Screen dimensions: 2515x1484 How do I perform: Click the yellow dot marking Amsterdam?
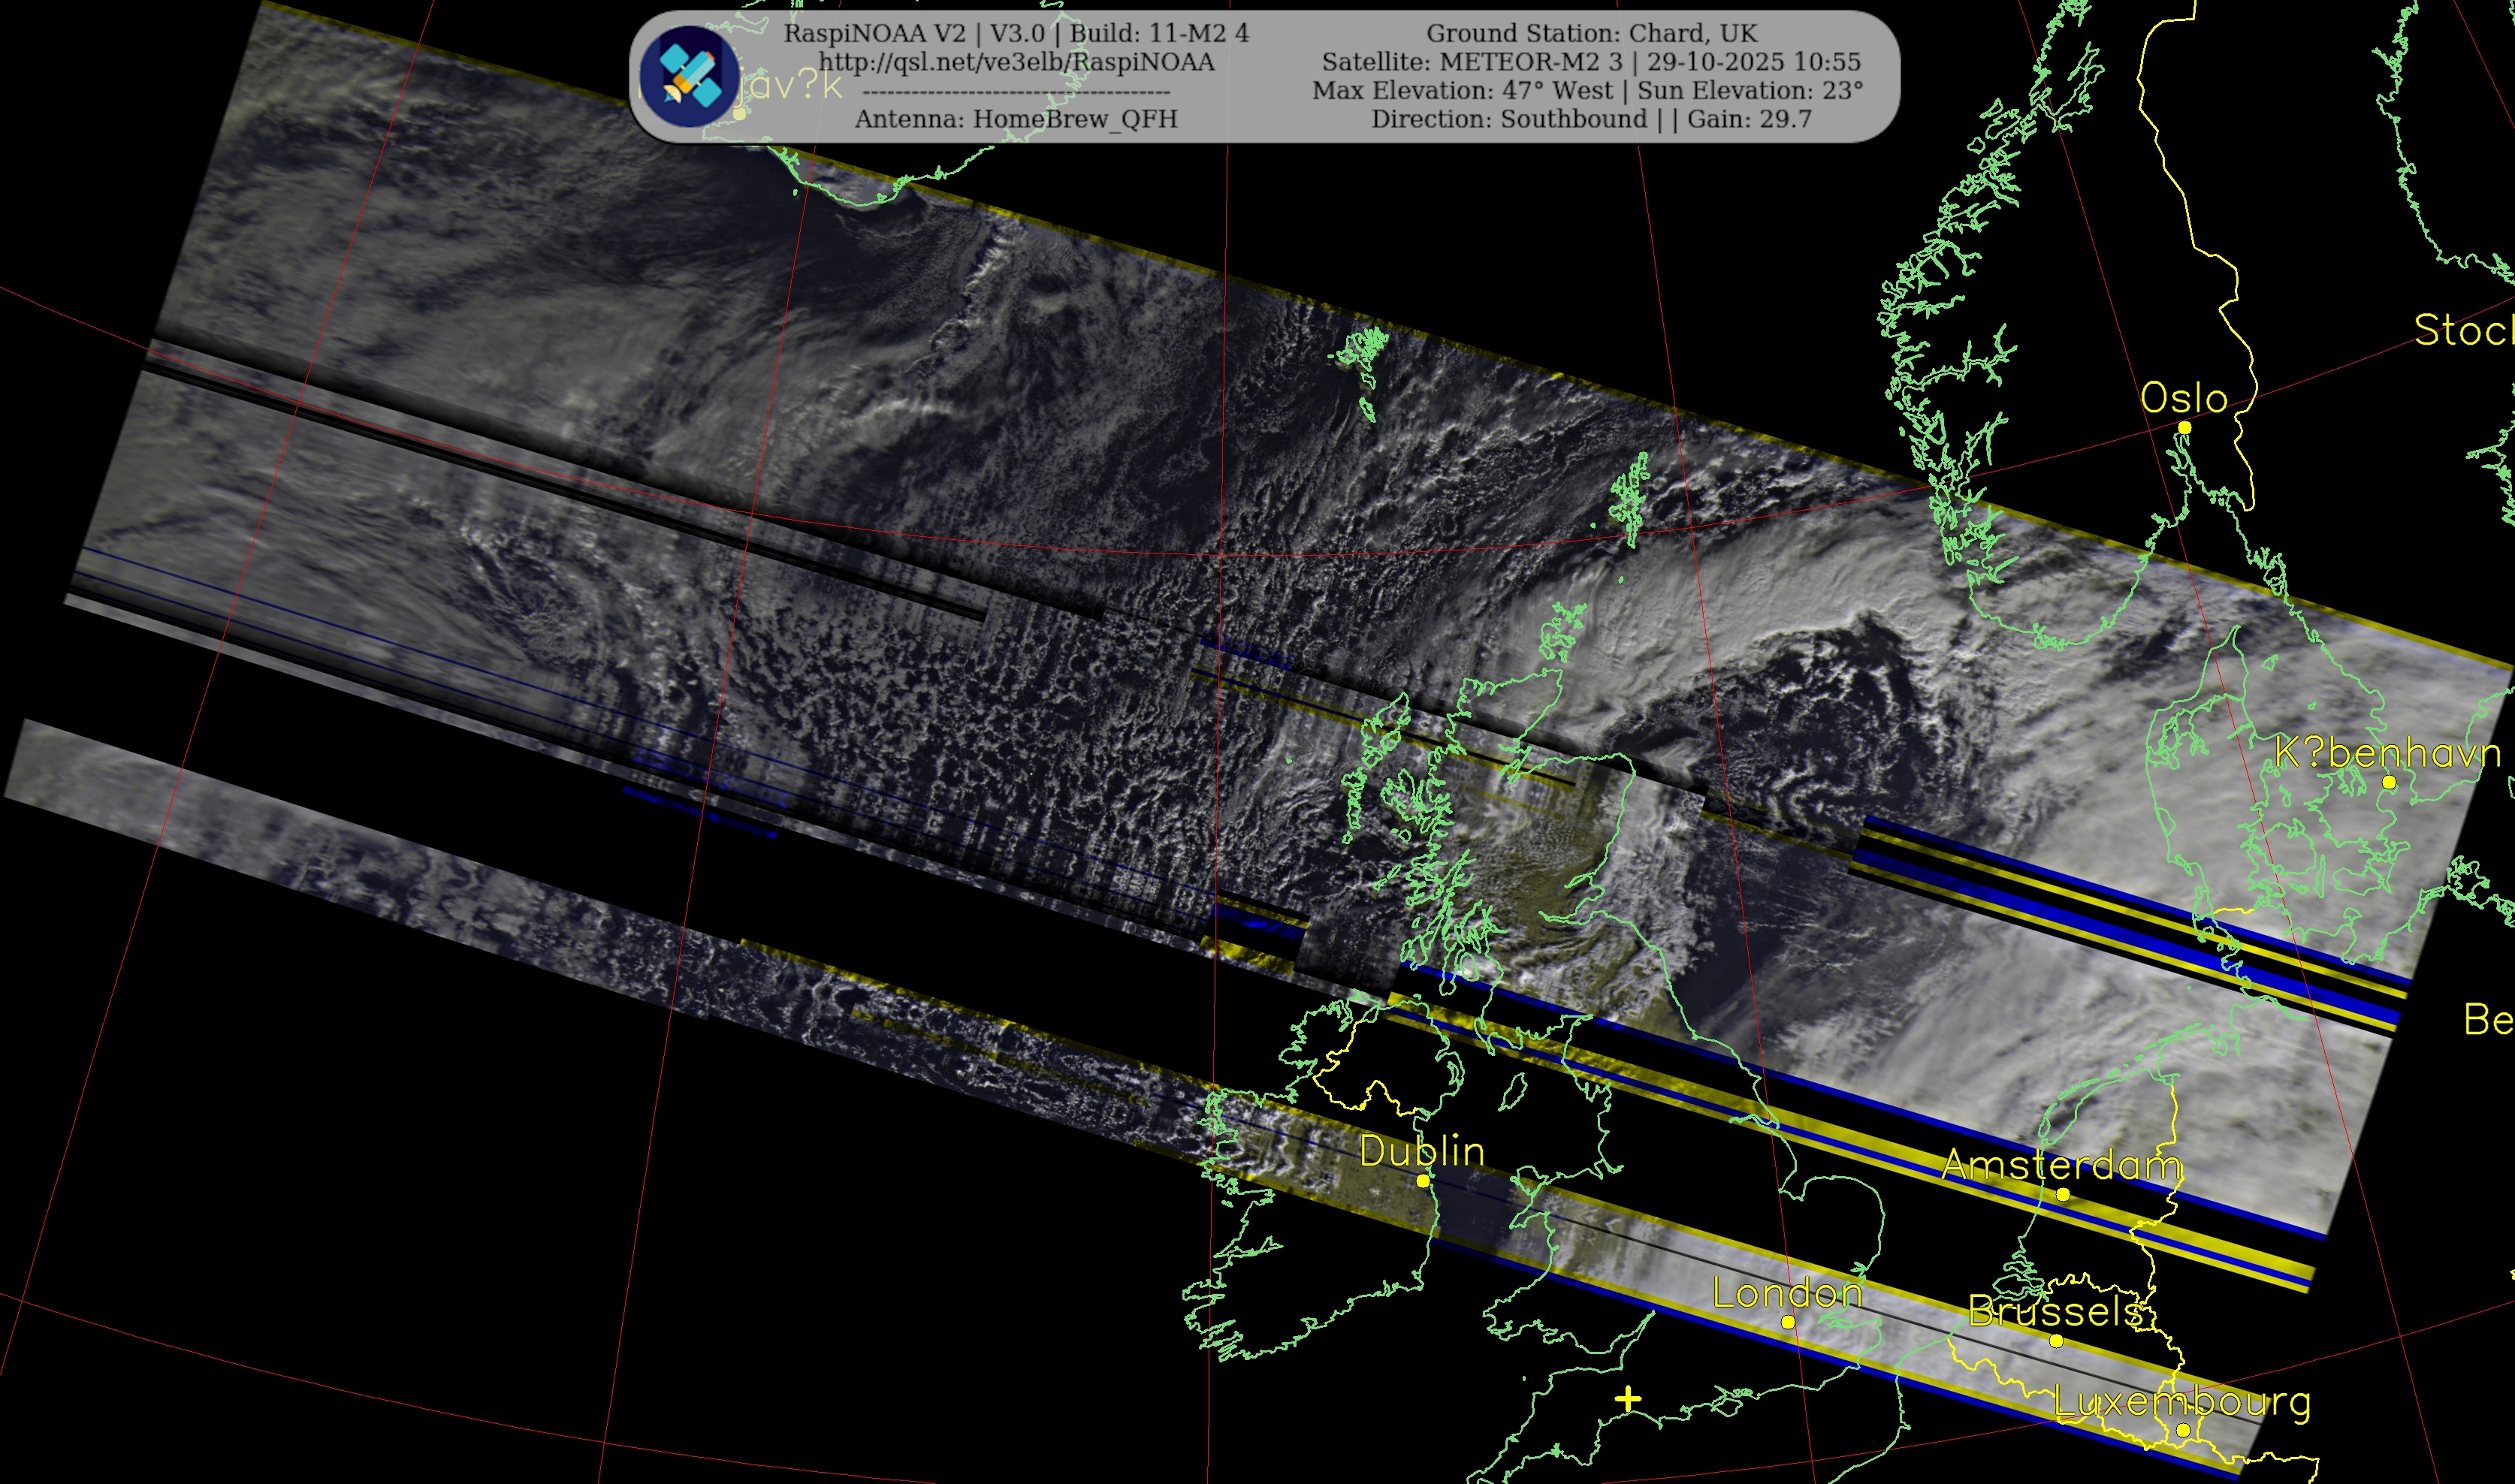pos(2062,1194)
